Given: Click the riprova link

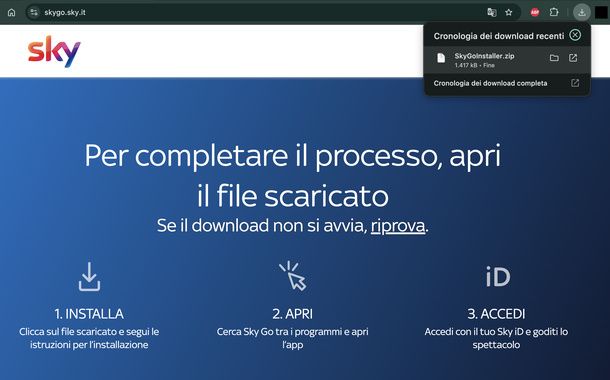Looking at the screenshot, I should coord(398,226).
